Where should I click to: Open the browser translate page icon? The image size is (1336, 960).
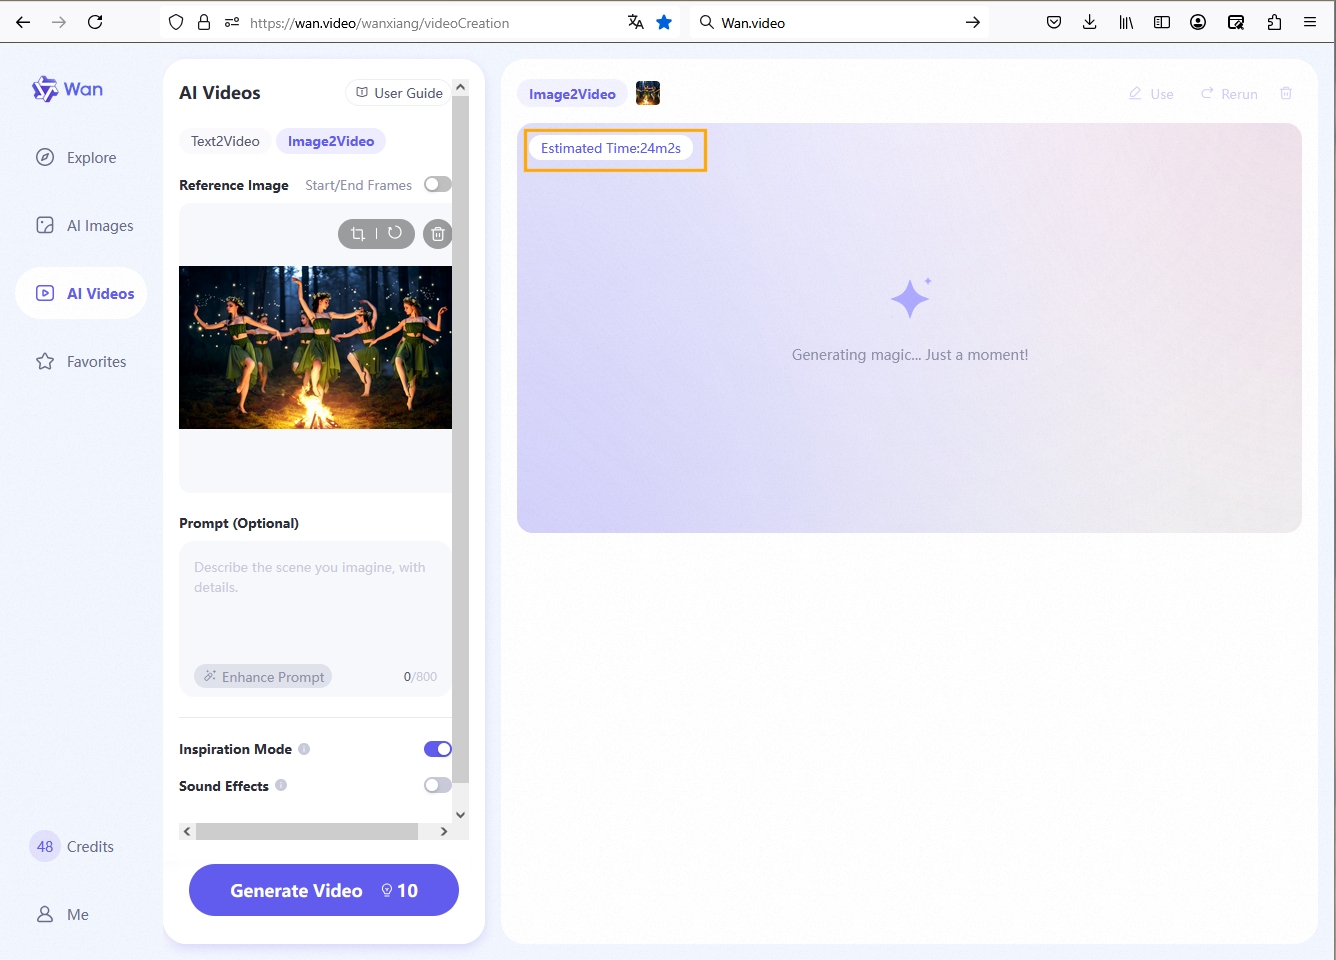(x=635, y=22)
